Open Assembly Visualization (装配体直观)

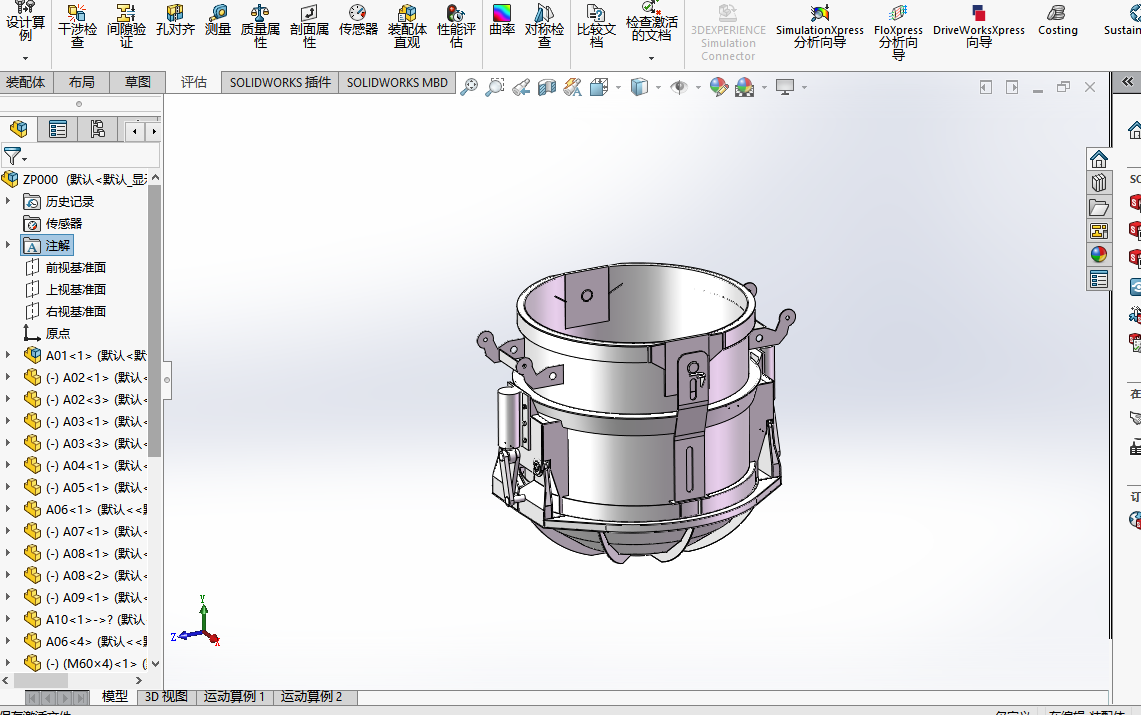(x=407, y=26)
